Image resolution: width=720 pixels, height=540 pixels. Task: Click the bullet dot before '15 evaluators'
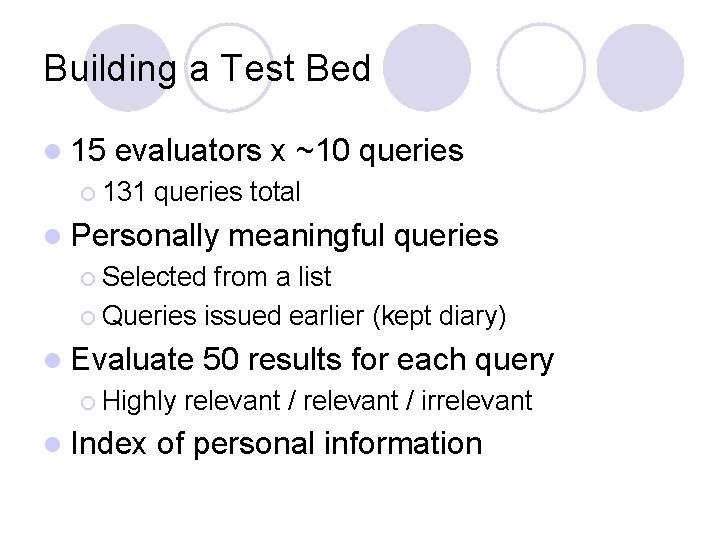(x=53, y=152)
